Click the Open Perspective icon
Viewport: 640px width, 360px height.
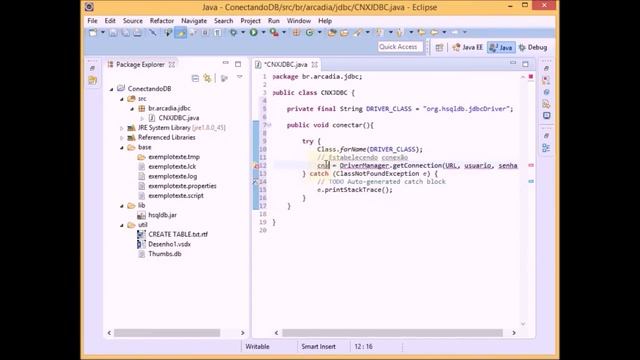click(439, 47)
